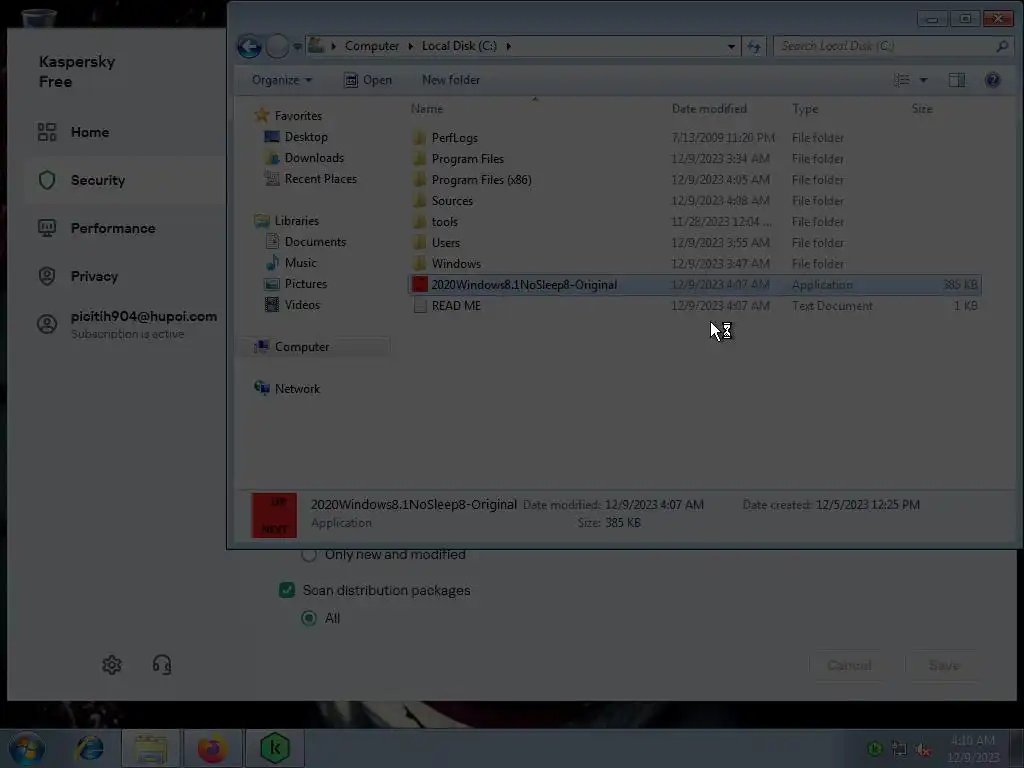Open the help question mark icon
Screen dimensions: 1024x768
point(993,80)
